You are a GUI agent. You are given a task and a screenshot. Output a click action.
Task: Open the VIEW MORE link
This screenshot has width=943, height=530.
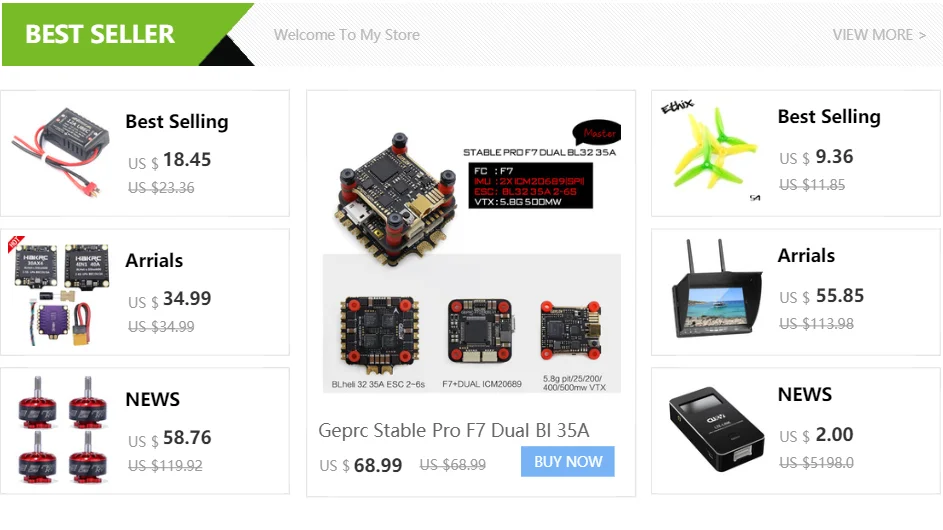tap(879, 35)
